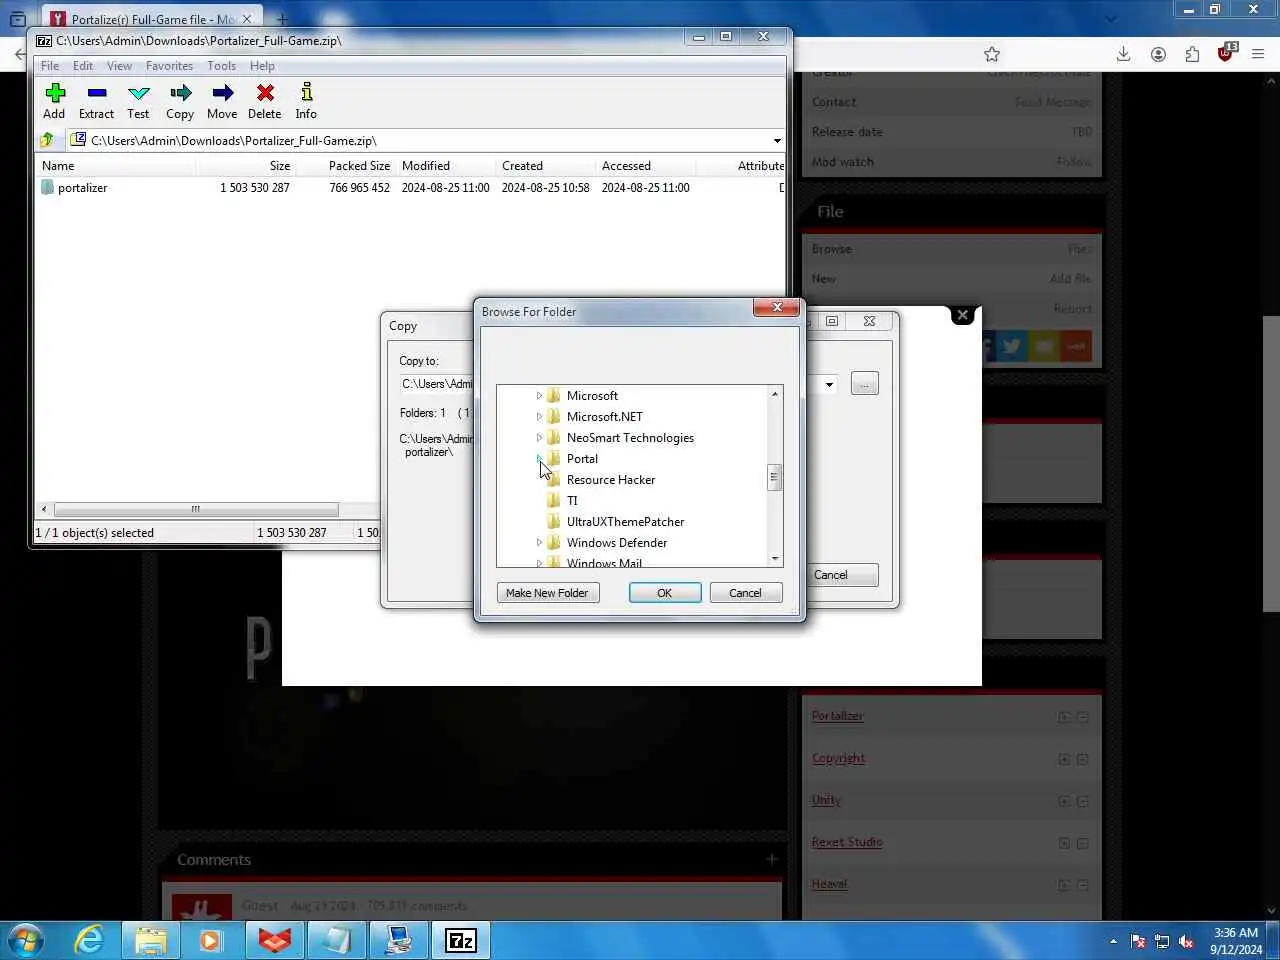Close the browser image overlay with X

point(962,315)
